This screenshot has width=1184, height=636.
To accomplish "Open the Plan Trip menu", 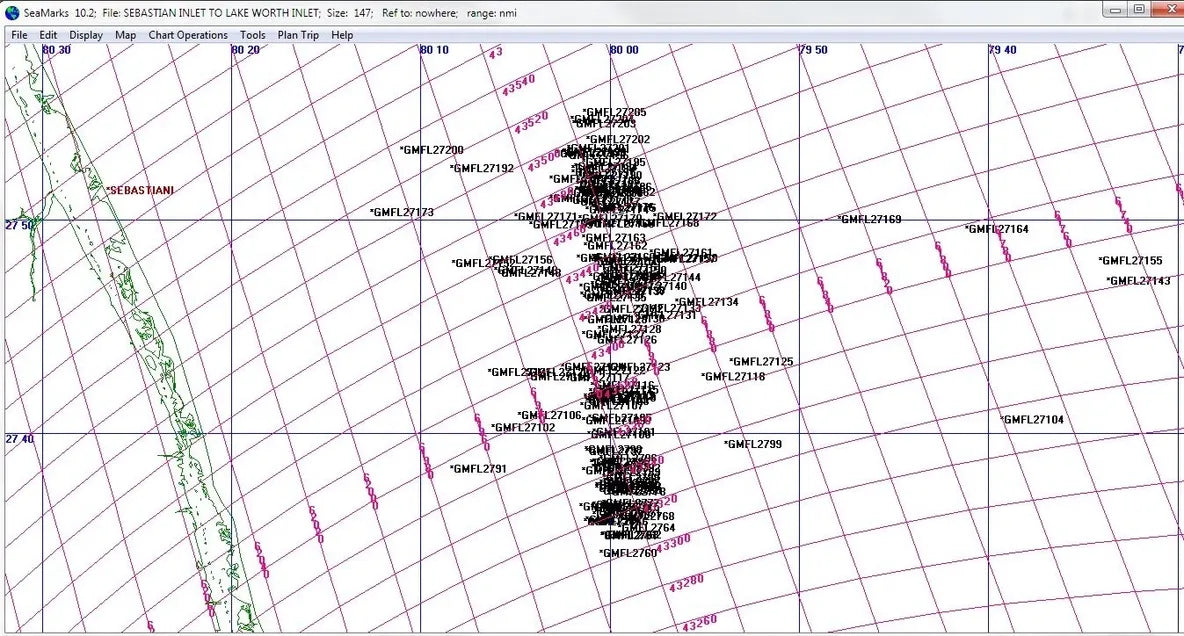I will click(298, 35).
